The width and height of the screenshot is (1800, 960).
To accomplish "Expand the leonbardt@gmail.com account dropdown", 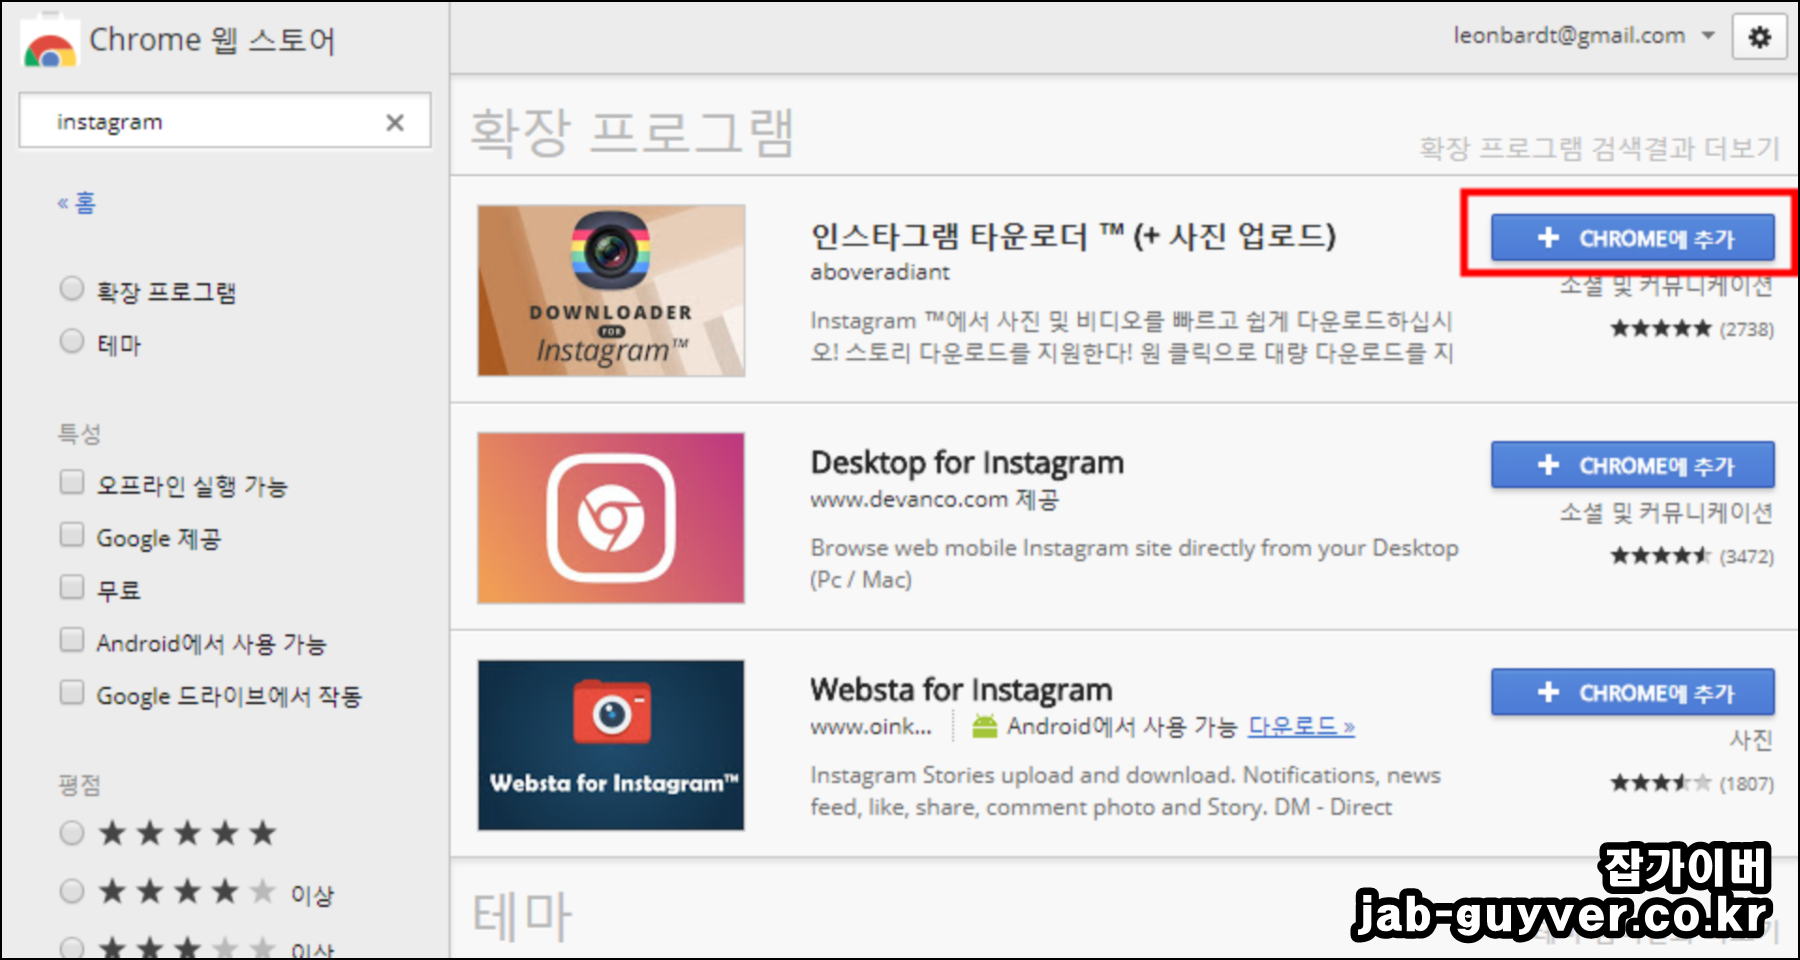I will click(1708, 35).
